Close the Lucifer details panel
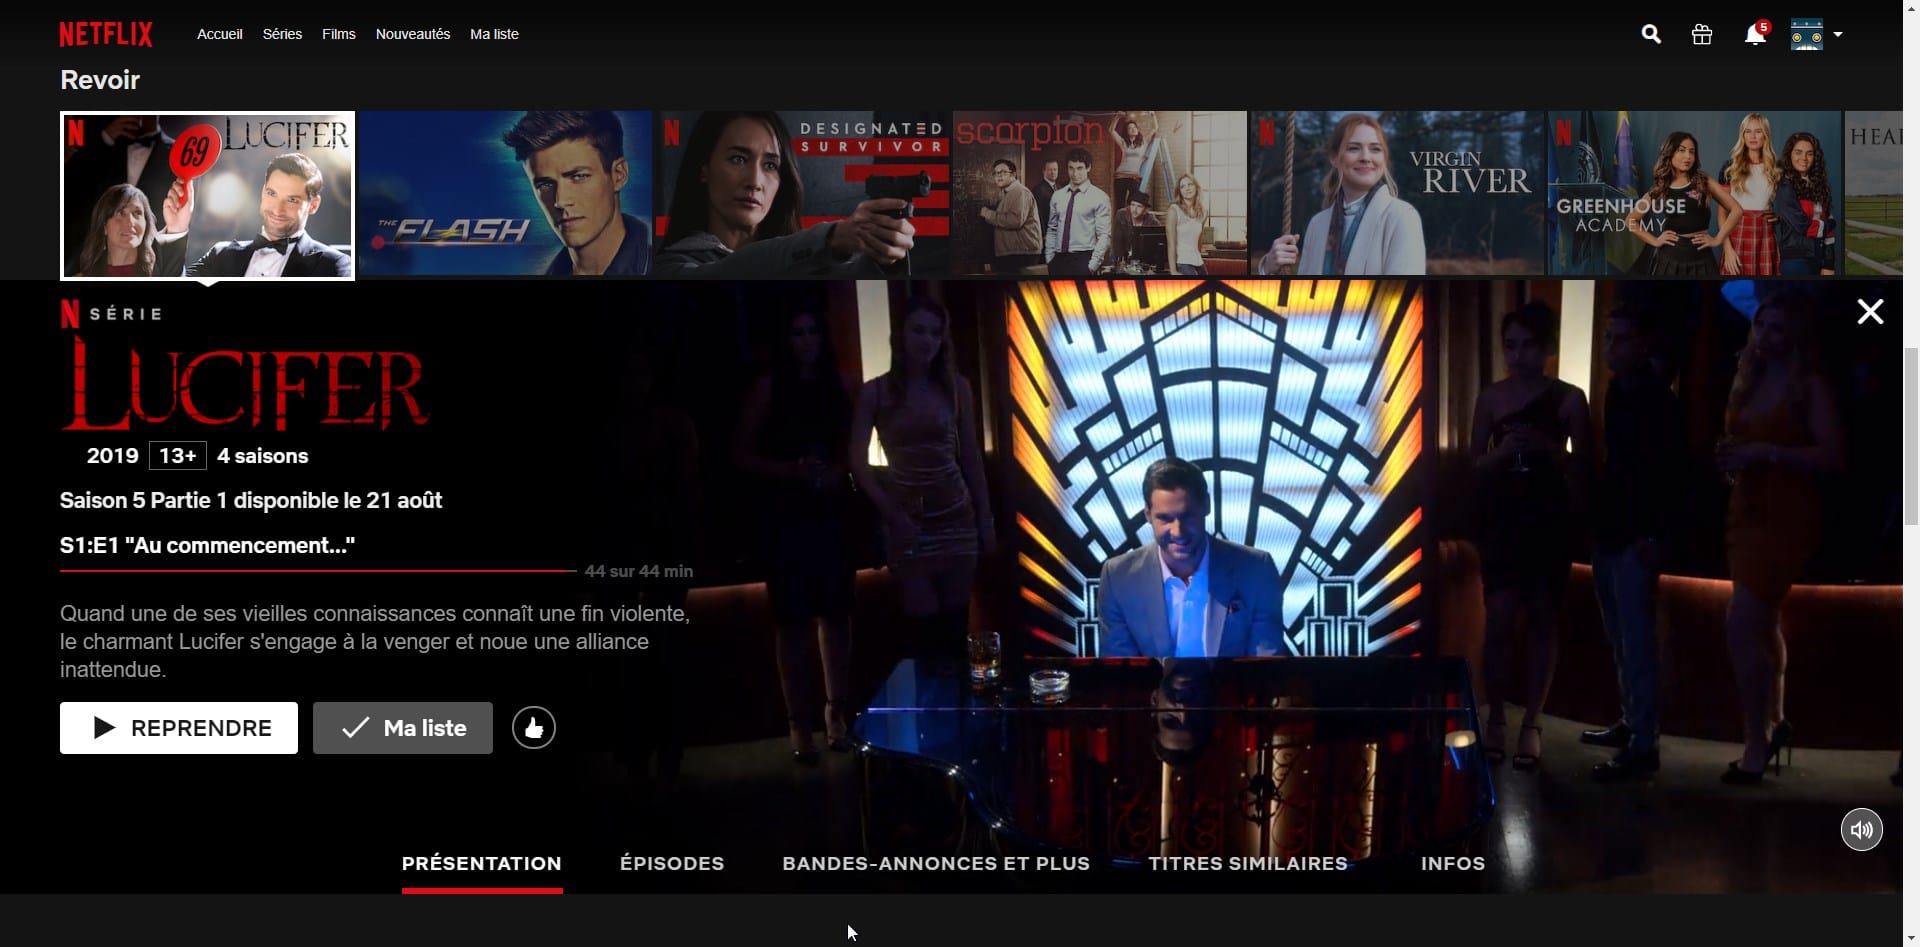The height and width of the screenshot is (947, 1920). [x=1870, y=312]
